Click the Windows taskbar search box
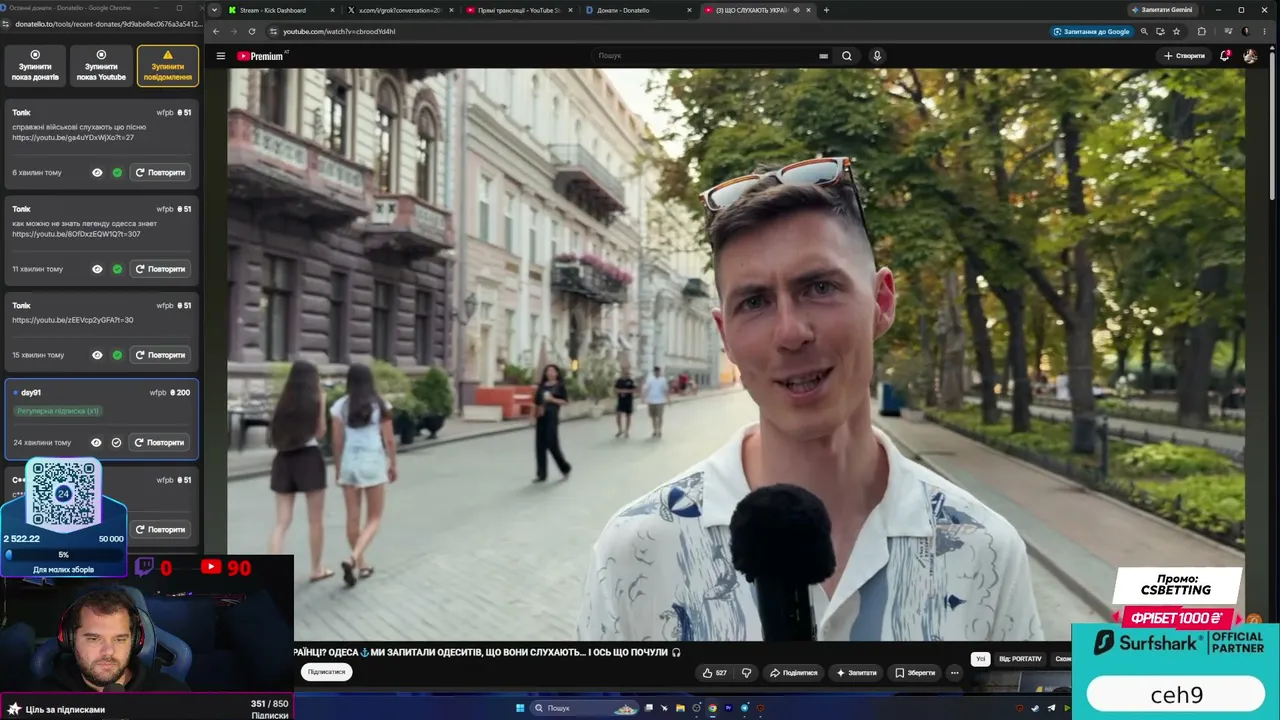This screenshot has width=1280, height=720. (x=585, y=708)
